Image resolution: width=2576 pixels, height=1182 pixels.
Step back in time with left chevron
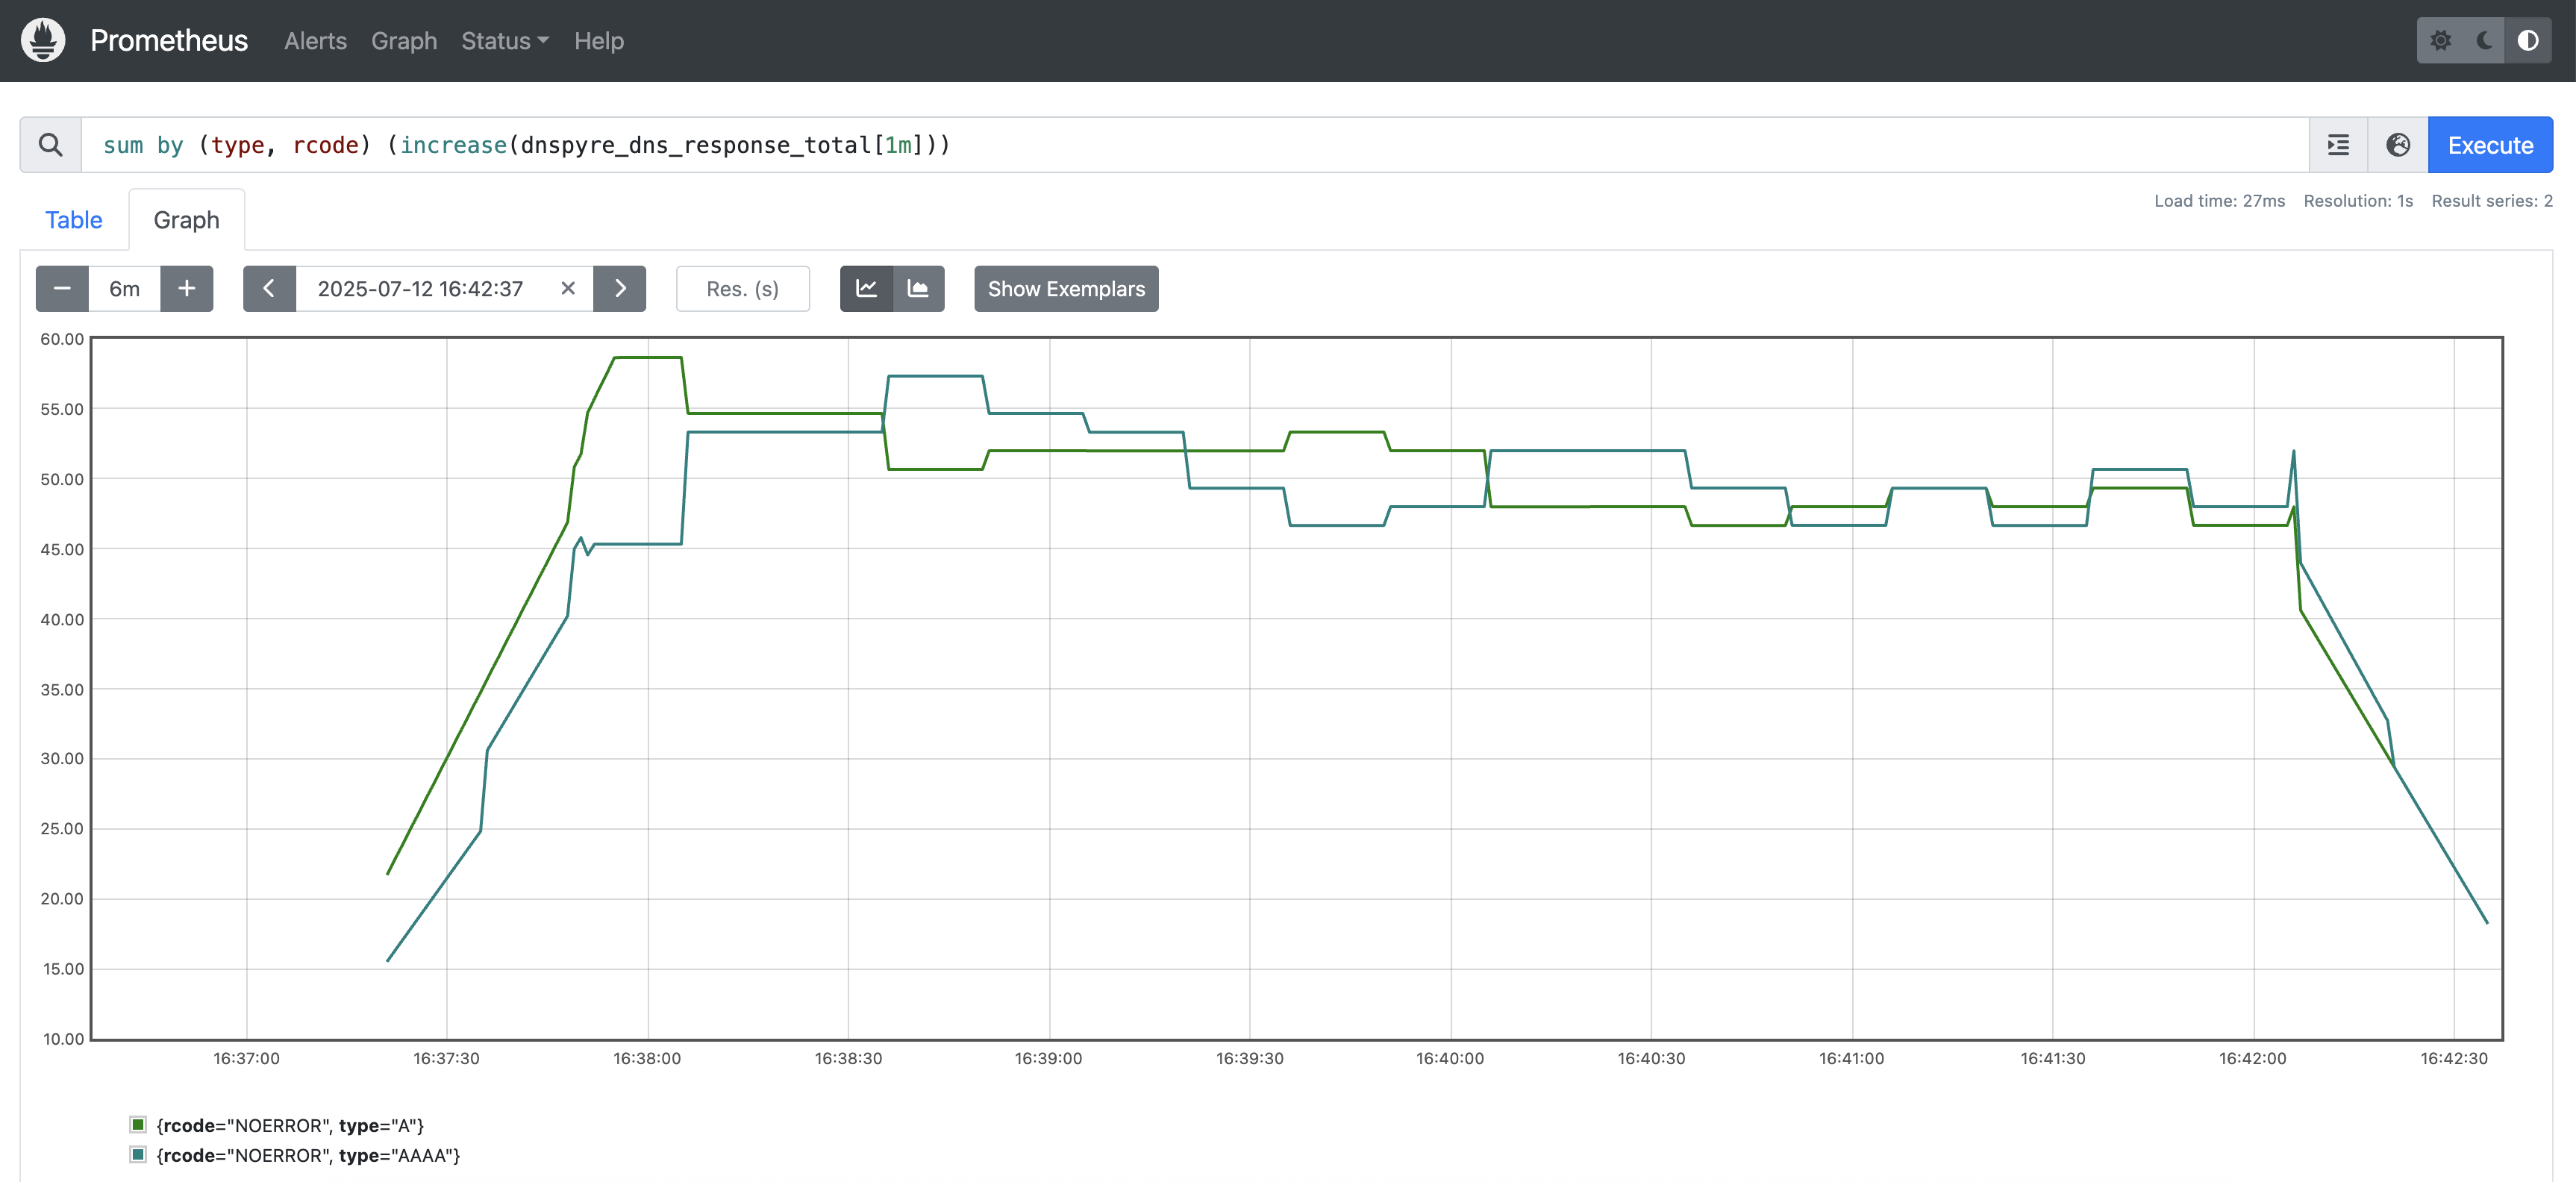point(269,289)
